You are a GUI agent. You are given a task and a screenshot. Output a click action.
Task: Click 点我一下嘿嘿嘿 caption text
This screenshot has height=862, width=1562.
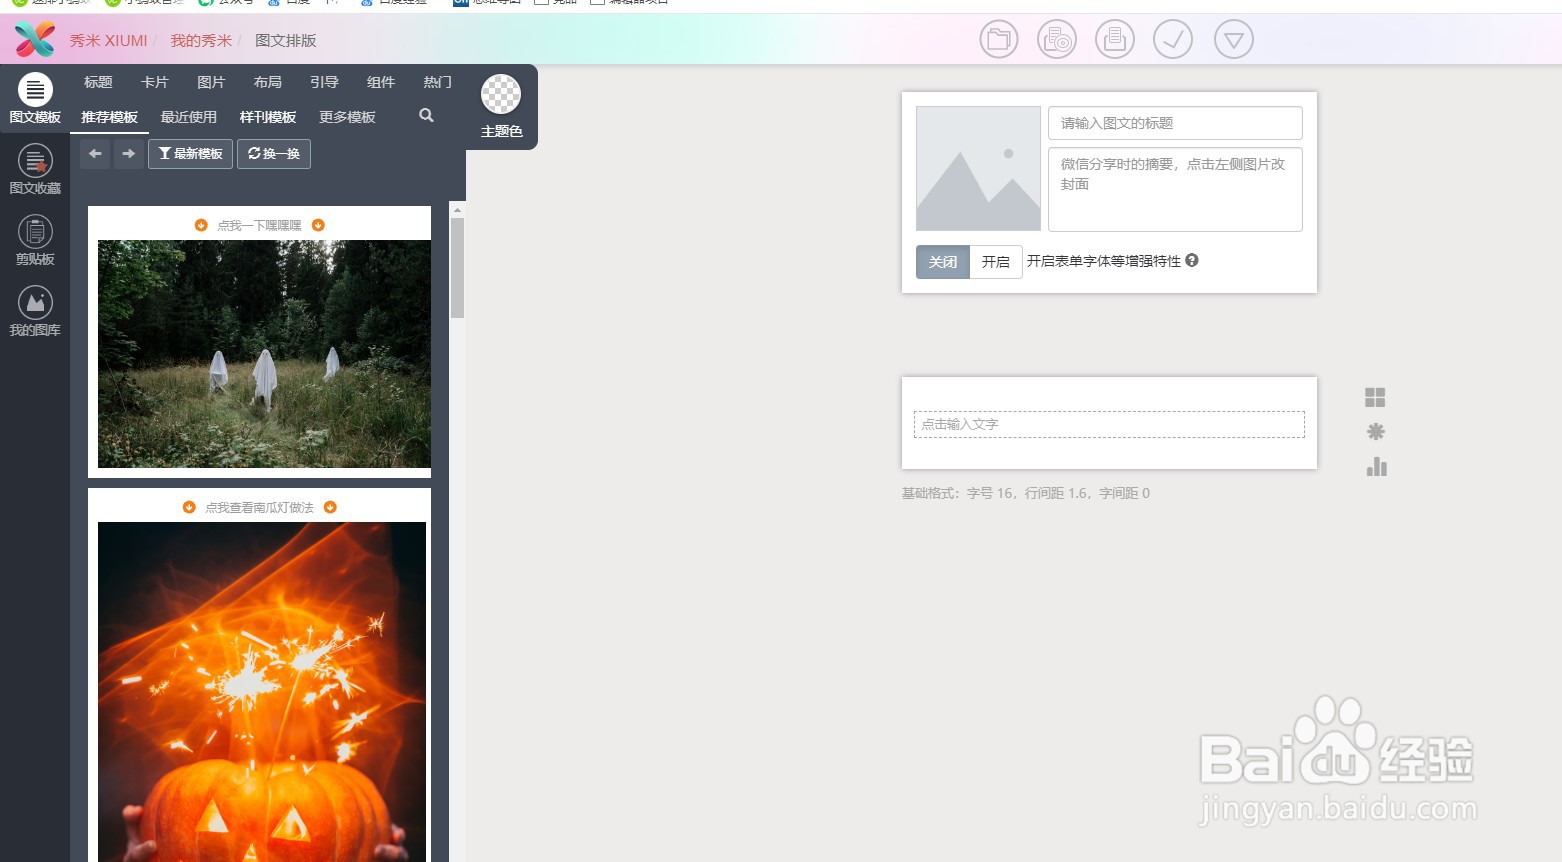tap(259, 226)
